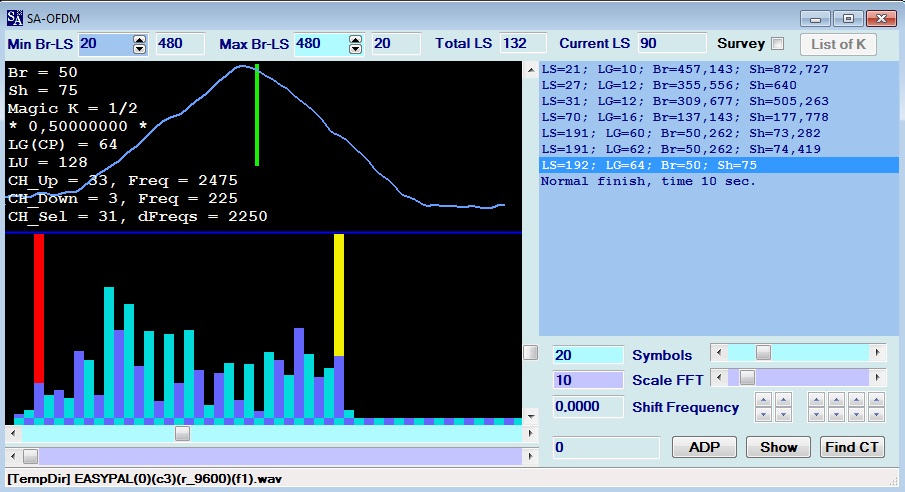Click the Symbols slider left arrow

(x=719, y=352)
